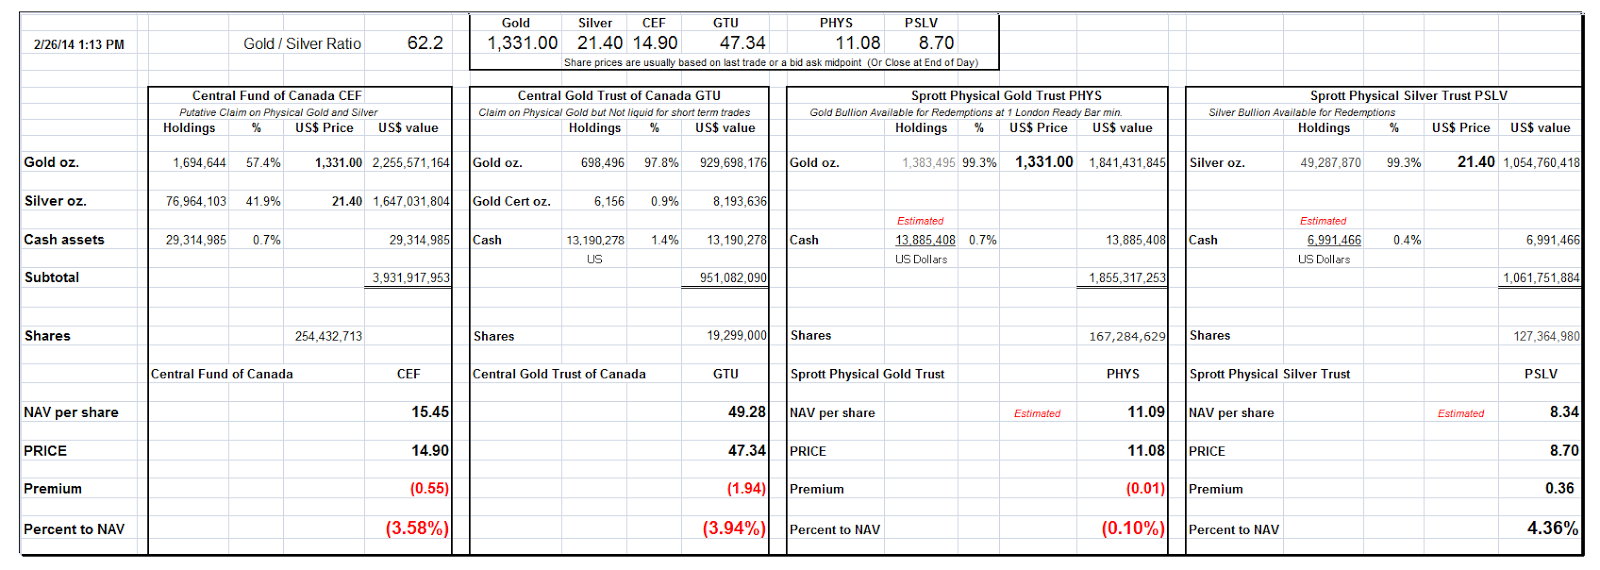This screenshot has width=1600, height=570.
Task: Click PSLV silver value 1,054,760,418
Action: coord(1541,163)
